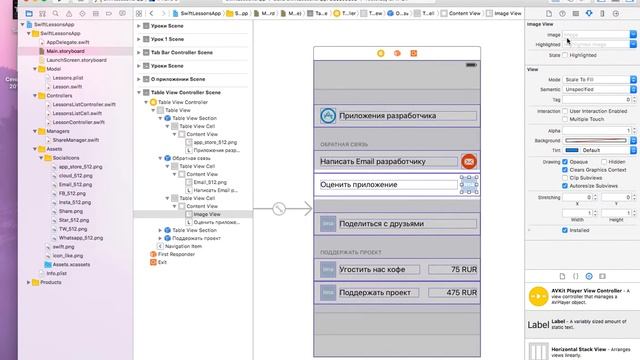Click the Alpha value field
The image size is (640, 360).
coord(597,131)
